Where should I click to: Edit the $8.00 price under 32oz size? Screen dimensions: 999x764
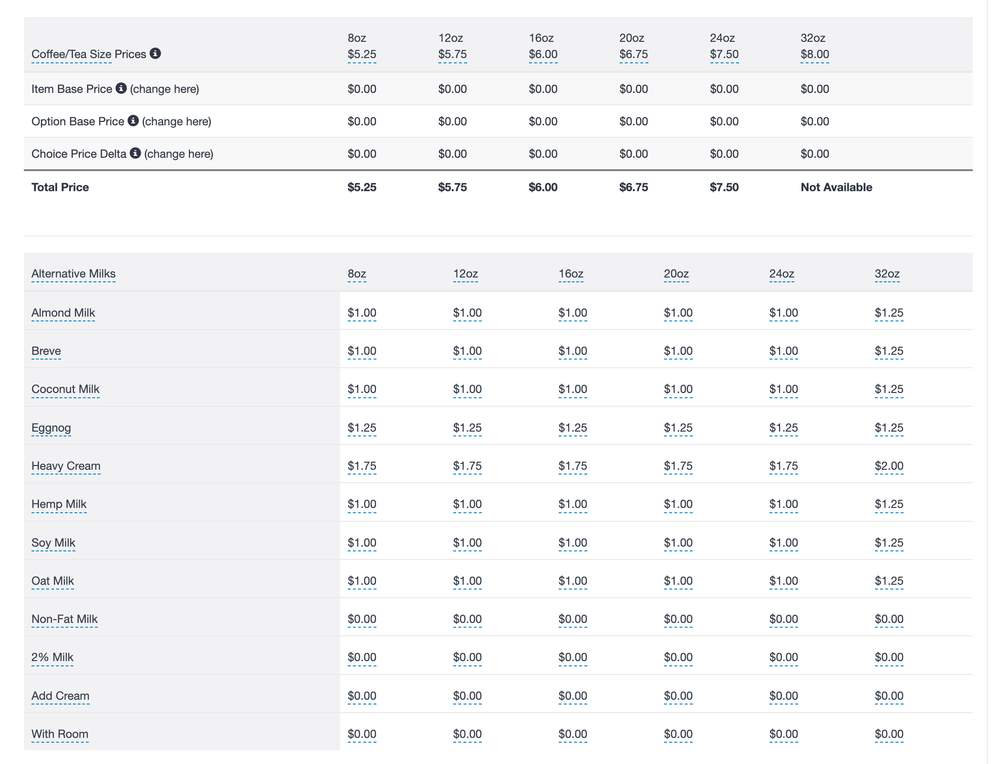[814, 55]
